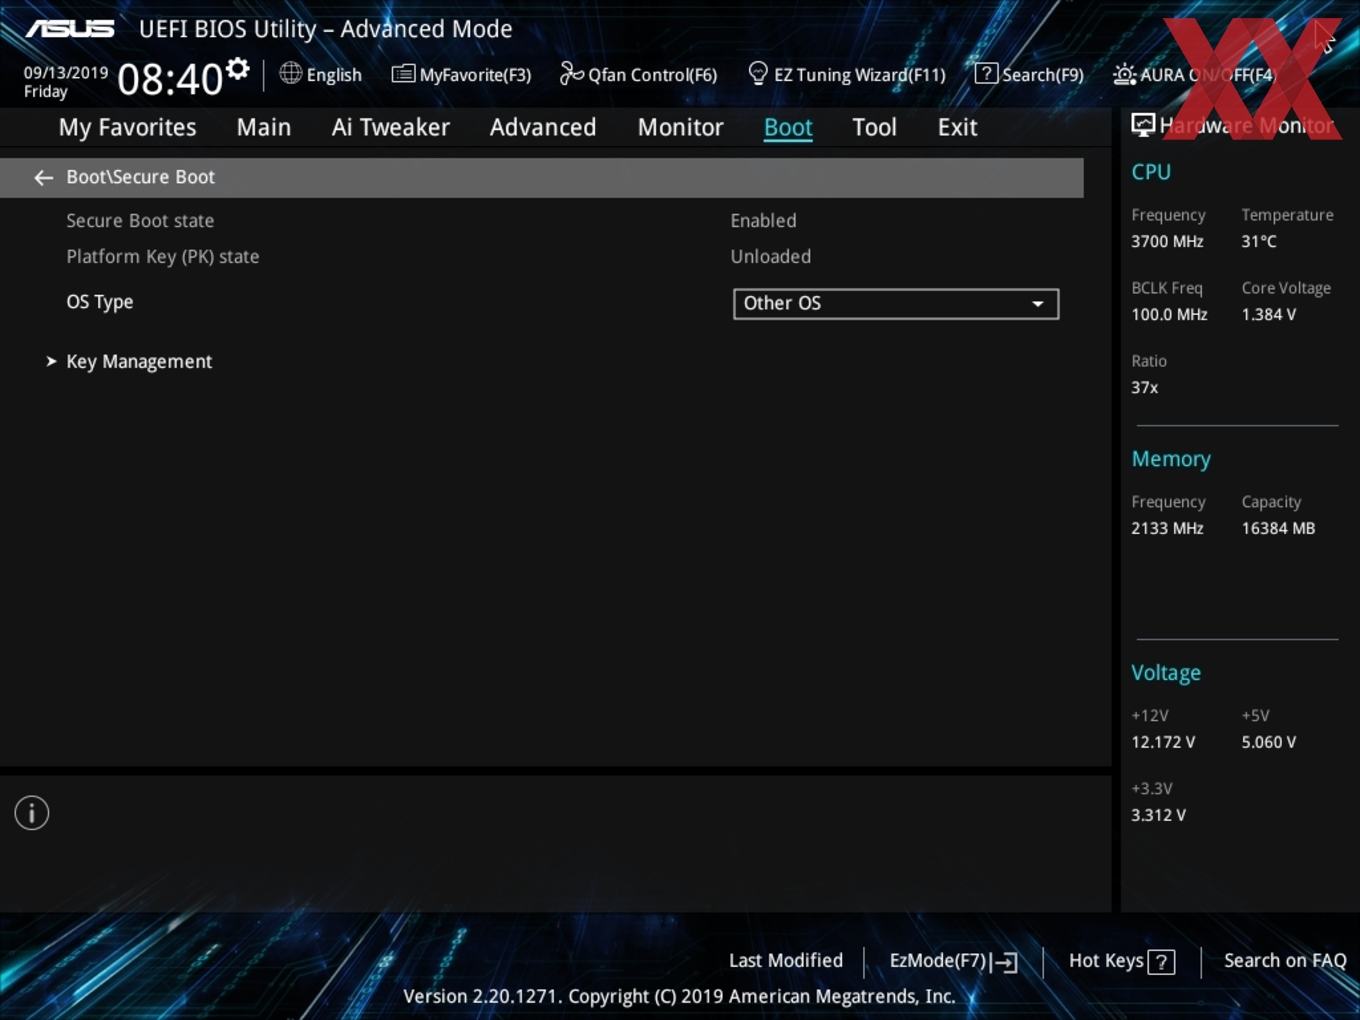The image size is (1360, 1020).
Task: Select the Other OS combo box
Action: coord(896,304)
